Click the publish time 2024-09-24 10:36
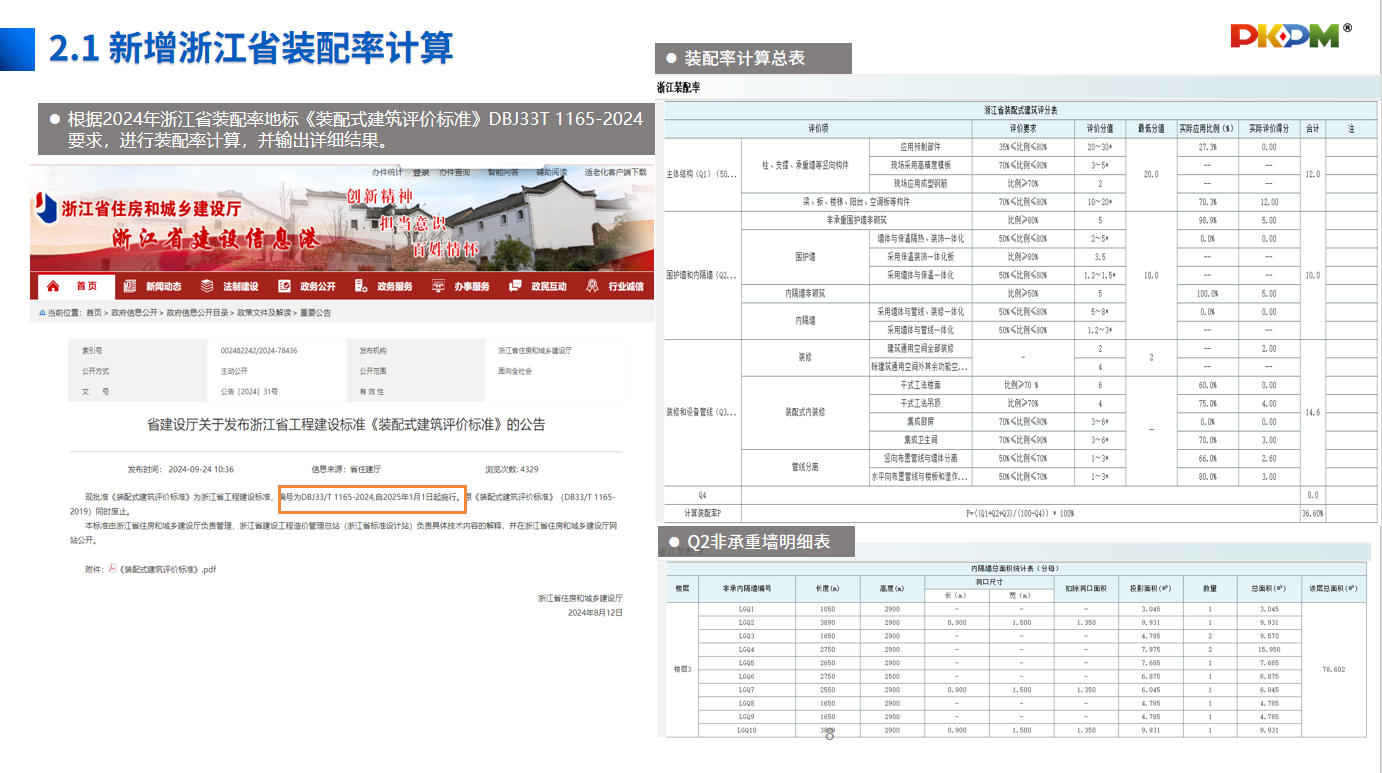Image resolution: width=1382 pixels, height=773 pixels. point(201,469)
